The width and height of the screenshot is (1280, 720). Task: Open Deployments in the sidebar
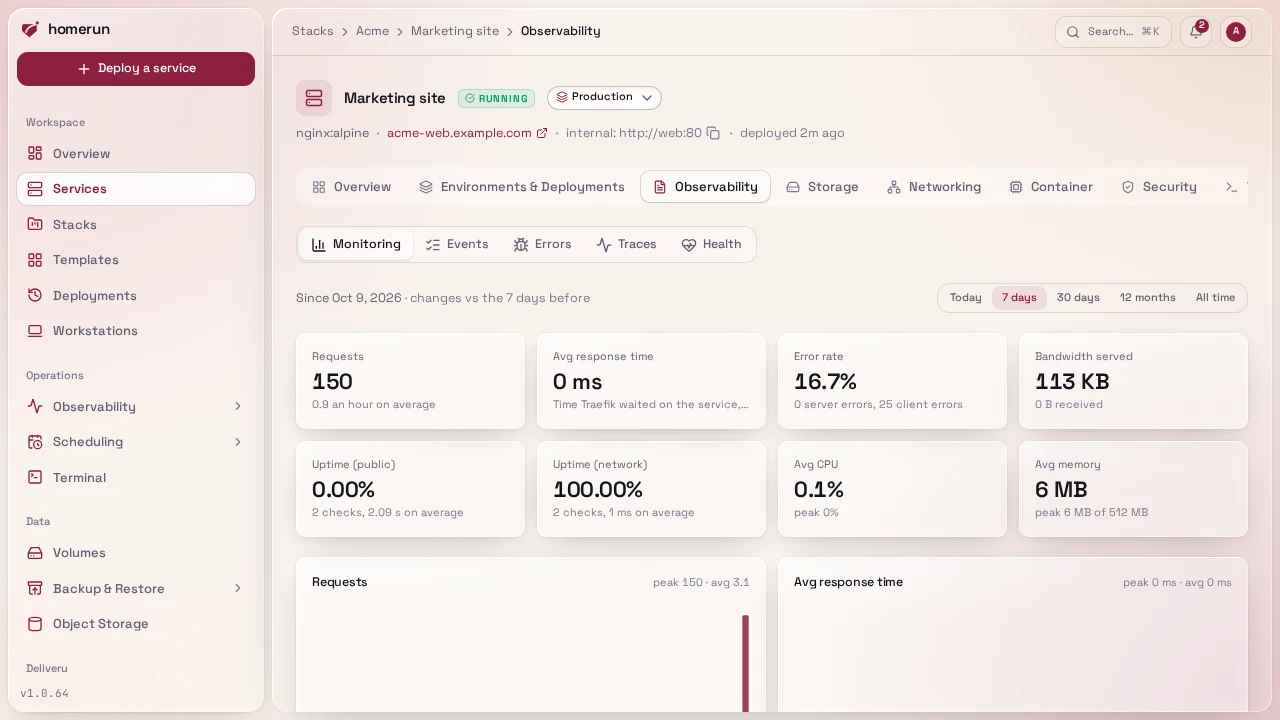(136, 296)
